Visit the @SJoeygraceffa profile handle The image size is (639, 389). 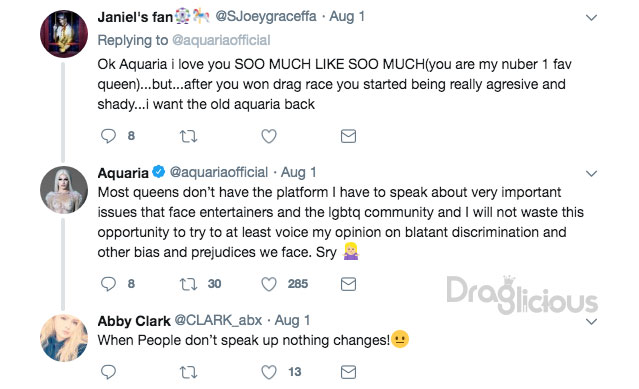(266, 16)
